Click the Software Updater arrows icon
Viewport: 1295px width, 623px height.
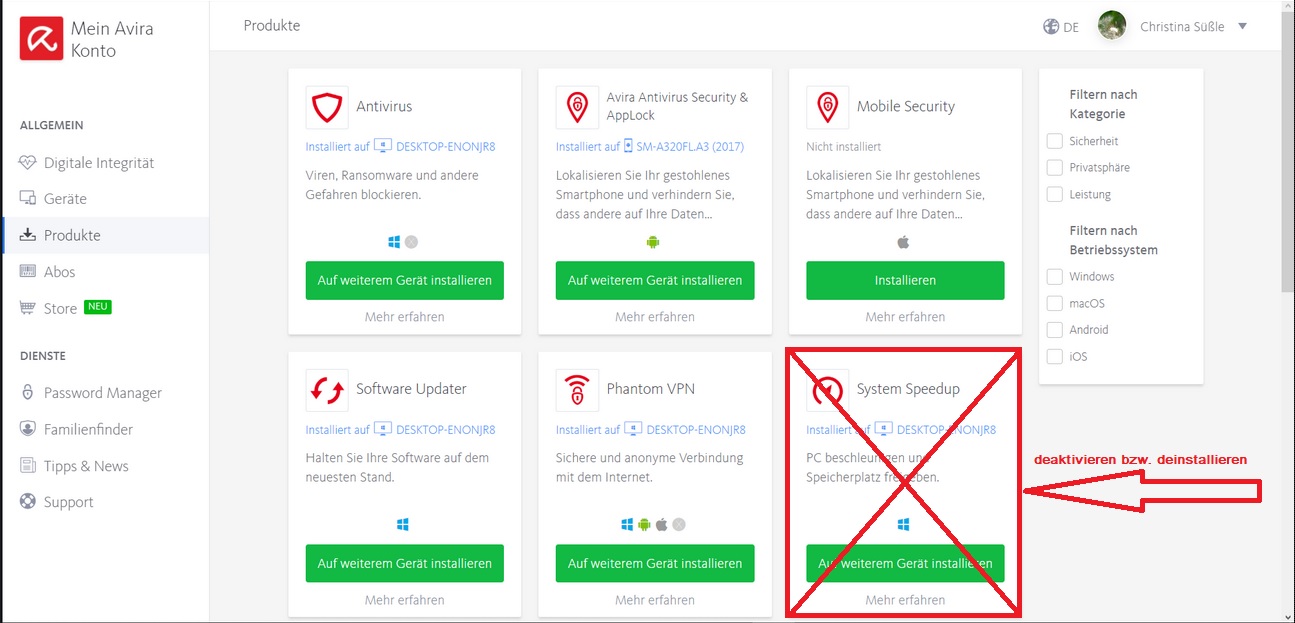[x=327, y=390]
